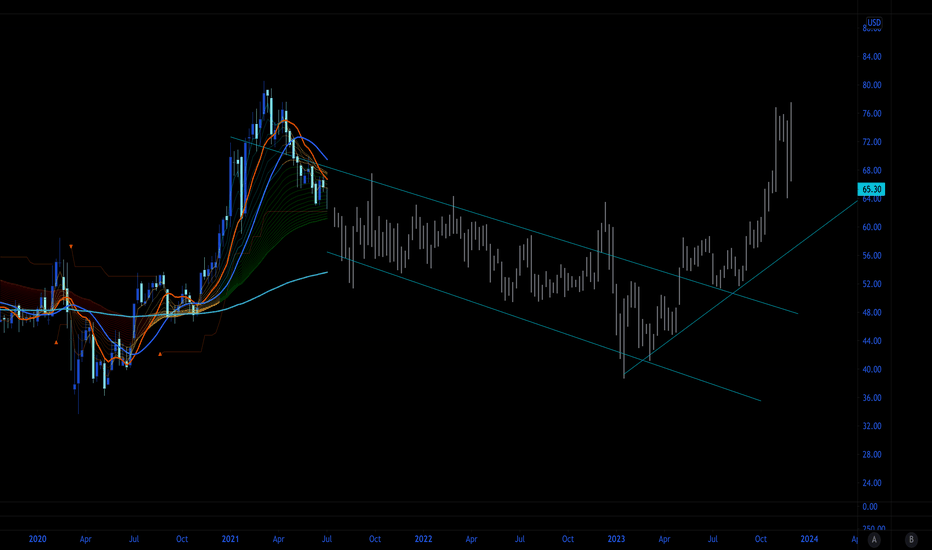
Task: Click the 76.00 price axis label
Action: click(x=872, y=114)
